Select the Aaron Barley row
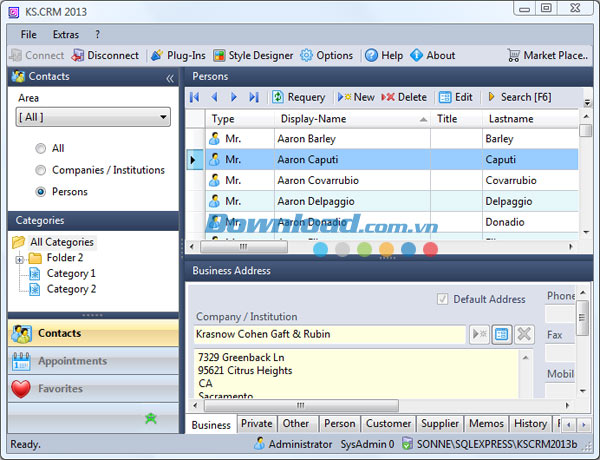The height and width of the screenshot is (460, 600). pos(391,139)
